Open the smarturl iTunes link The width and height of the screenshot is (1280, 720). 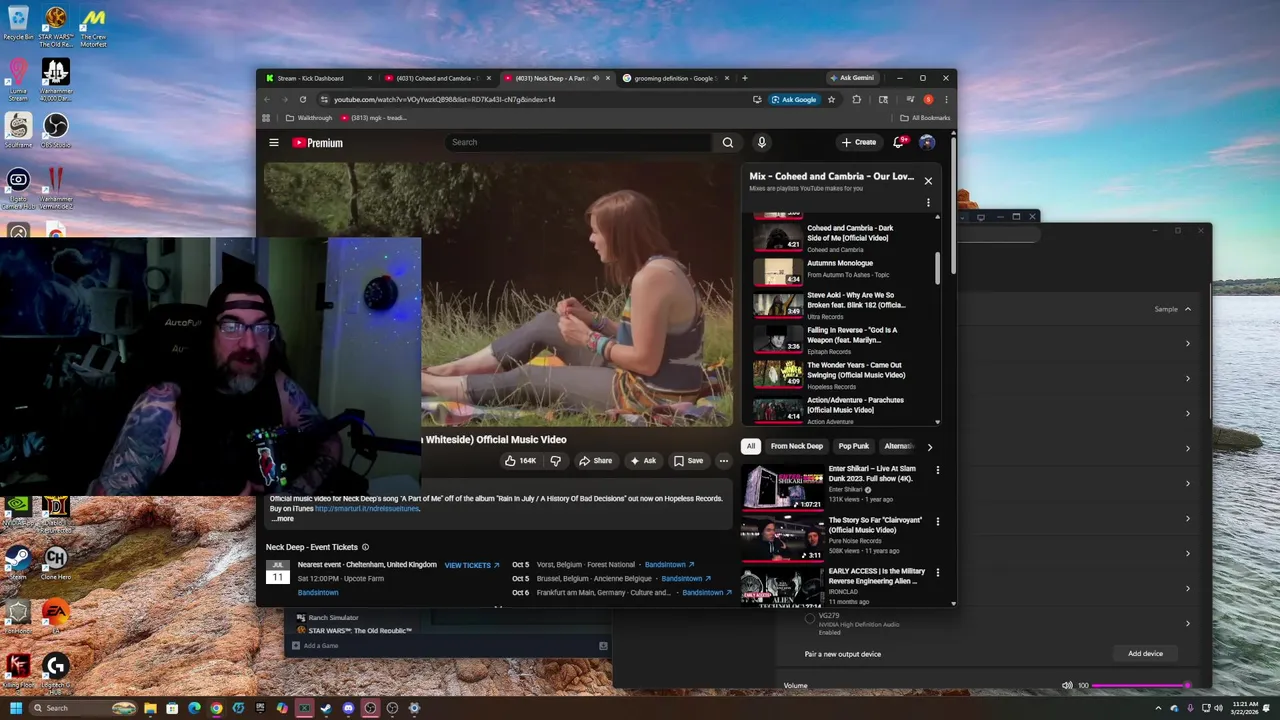coord(367,509)
